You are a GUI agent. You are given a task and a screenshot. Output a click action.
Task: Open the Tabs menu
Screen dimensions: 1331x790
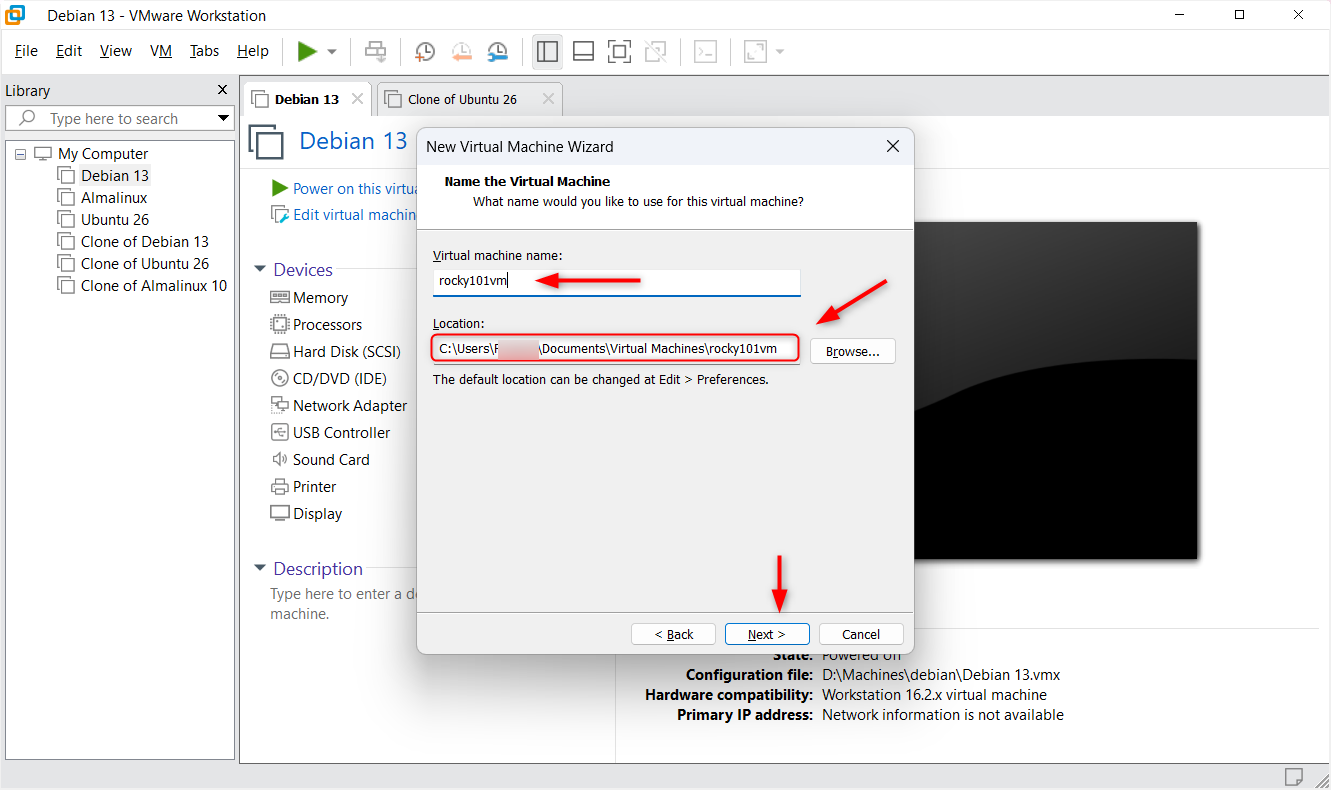pyautogui.click(x=204, y=51)
